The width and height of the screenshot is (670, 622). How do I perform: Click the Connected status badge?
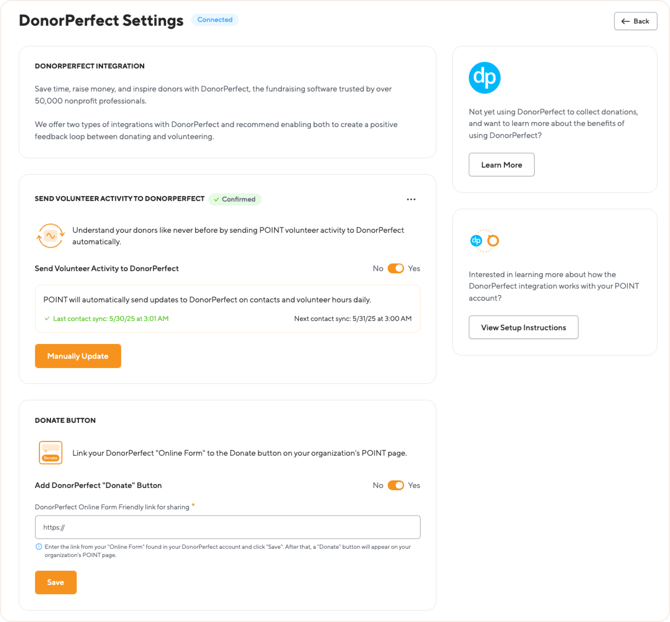pyautogui.click(x=215, y=20)
